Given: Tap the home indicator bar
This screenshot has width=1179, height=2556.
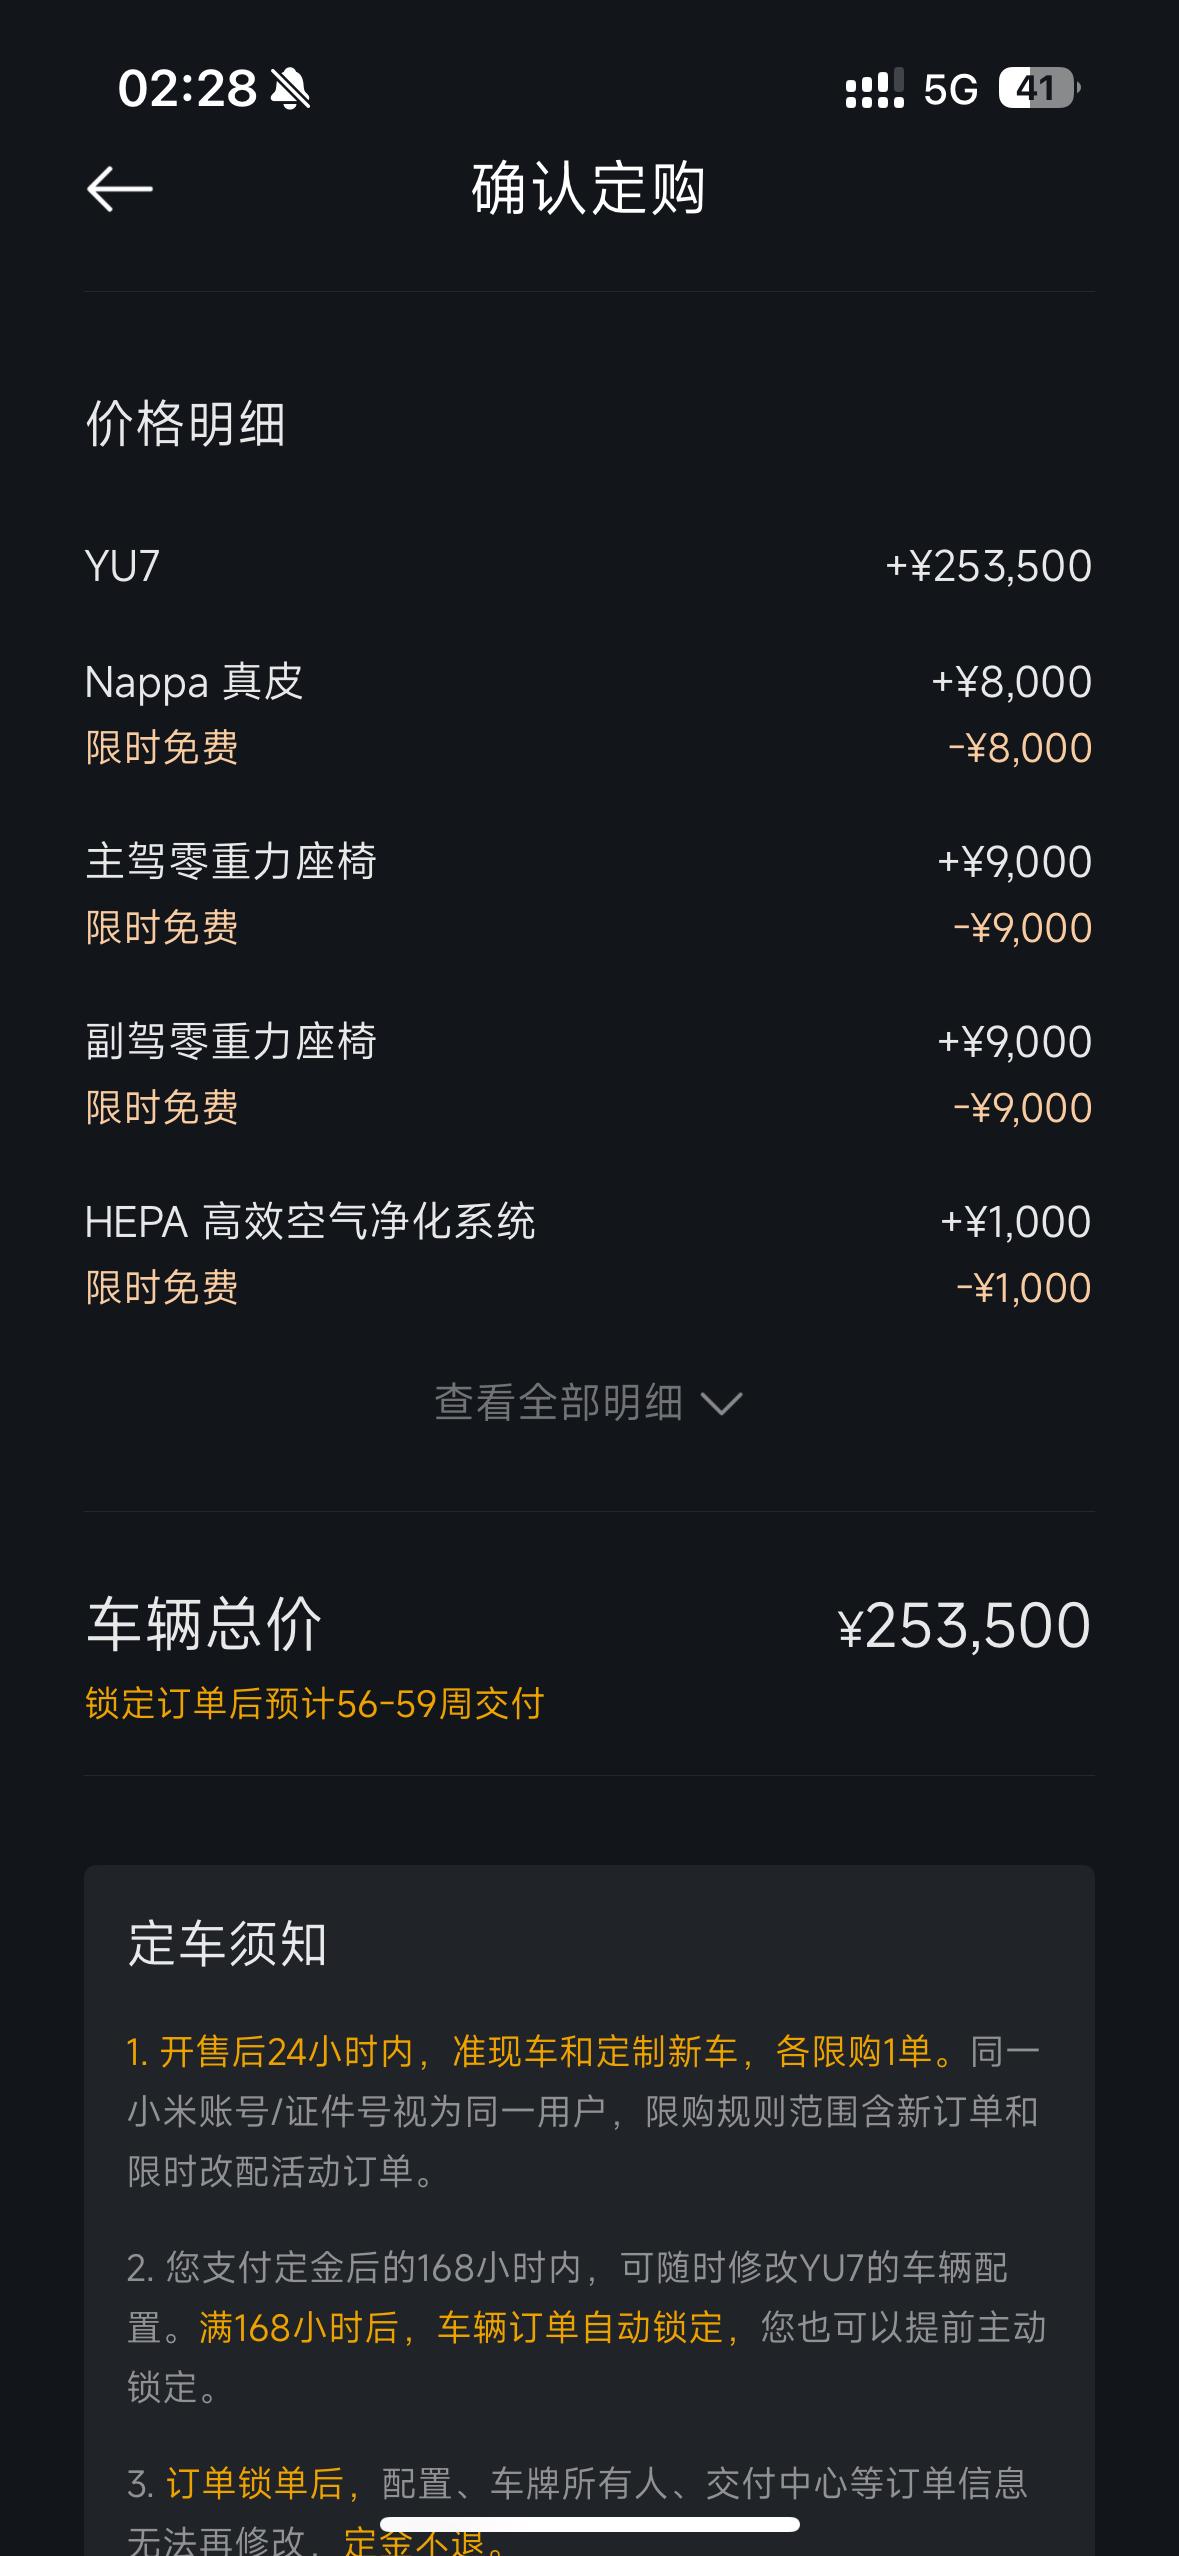Looking at the screenshot, I should (x=589, y=2524).
